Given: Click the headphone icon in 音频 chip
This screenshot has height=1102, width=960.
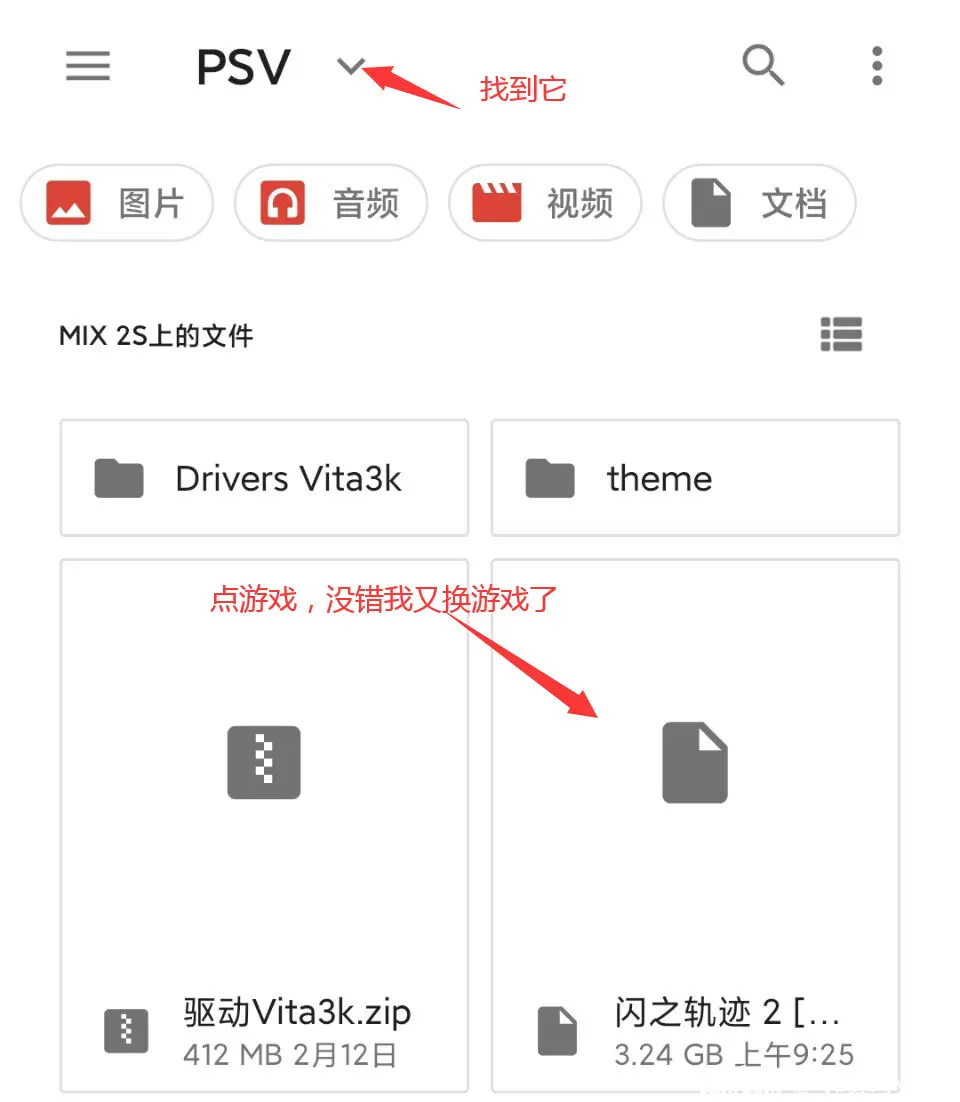Looking at the screenshot, I should (x=283, y=203).
